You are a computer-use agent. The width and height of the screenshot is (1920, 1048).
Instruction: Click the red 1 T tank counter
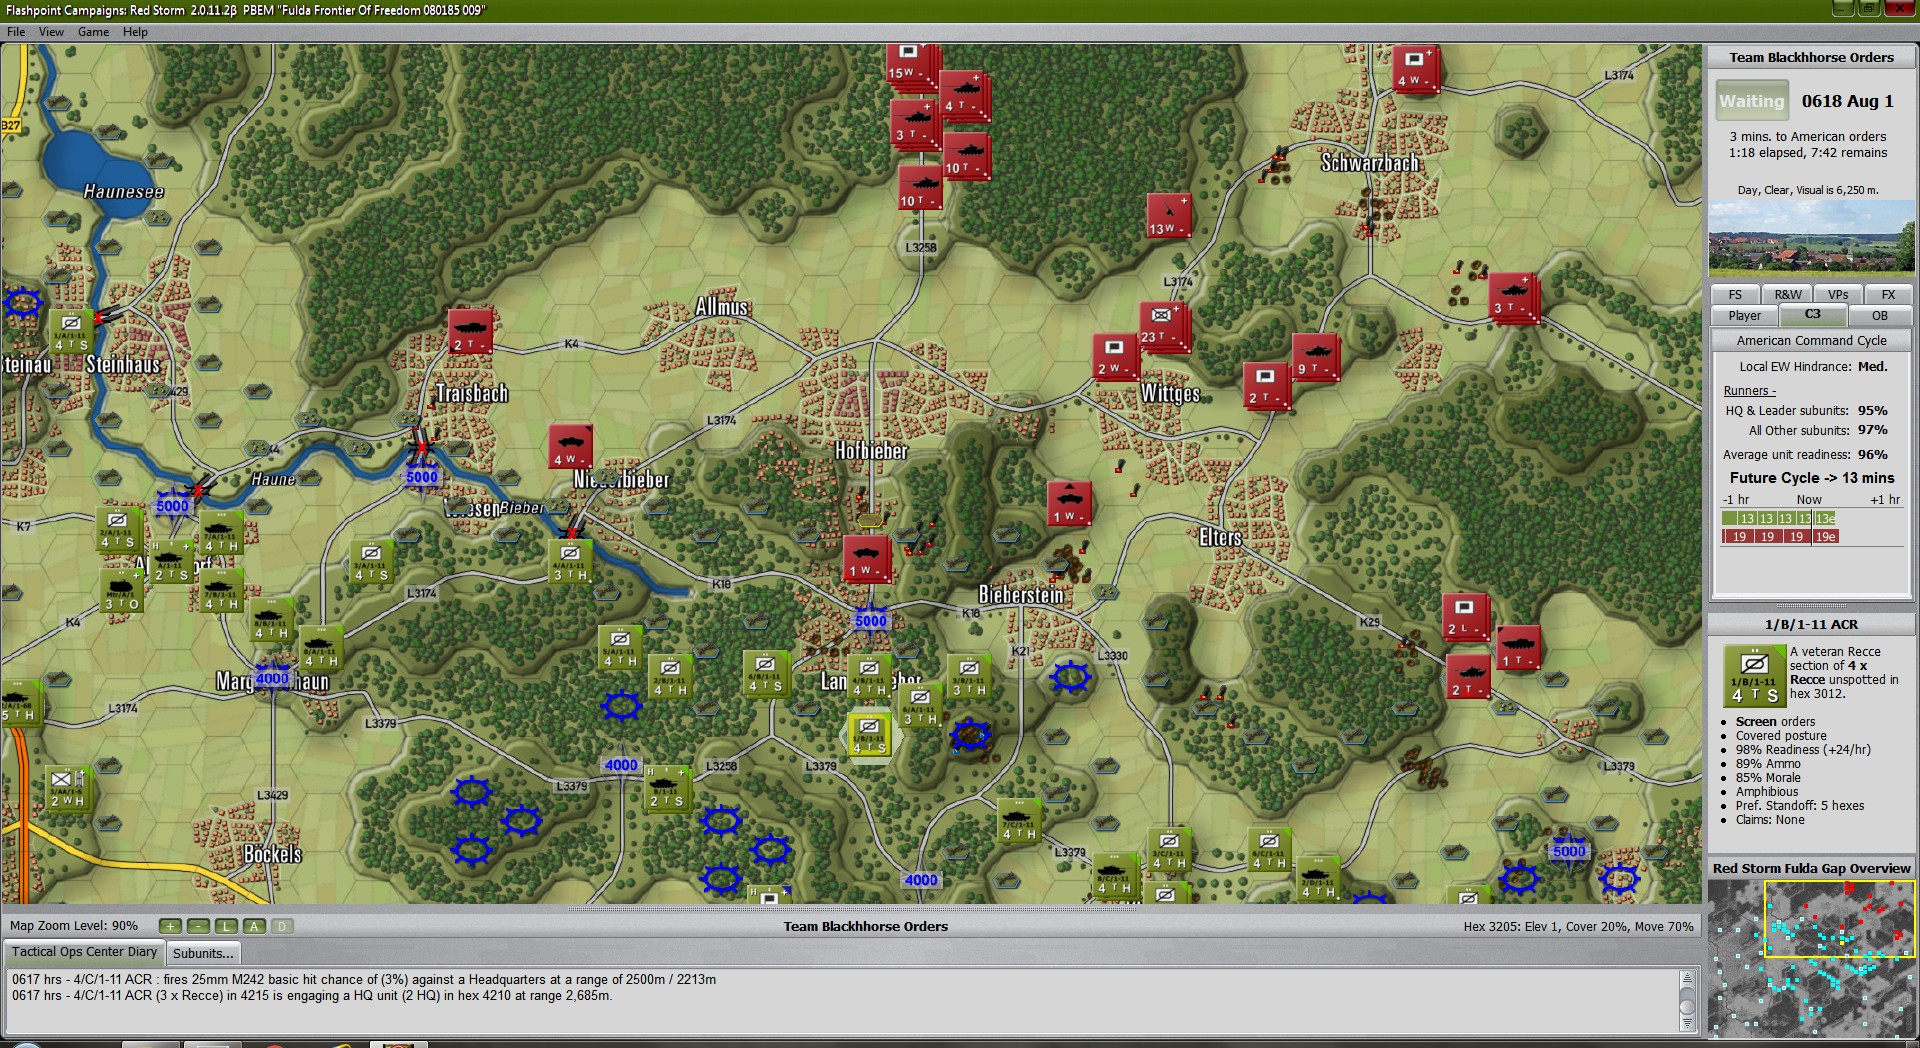1517,647
